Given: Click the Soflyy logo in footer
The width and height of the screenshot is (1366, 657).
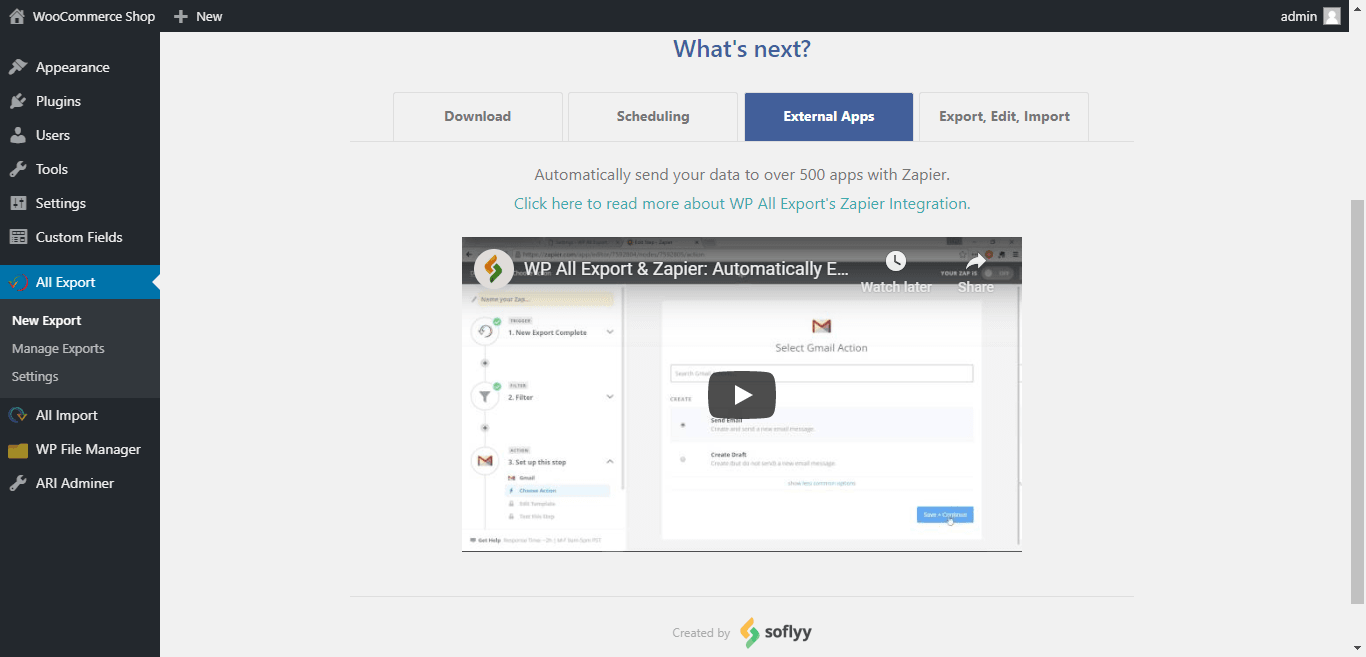Looking at the screenshot, I should 776,632.
